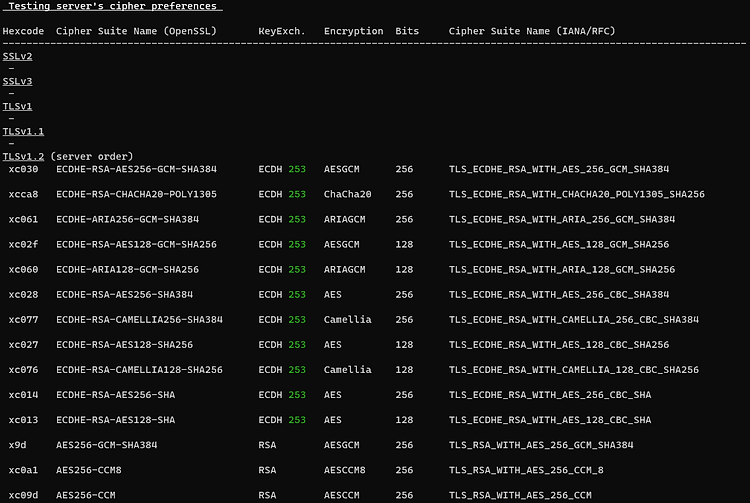Select hexcode "xc061"

pos(23,219)
